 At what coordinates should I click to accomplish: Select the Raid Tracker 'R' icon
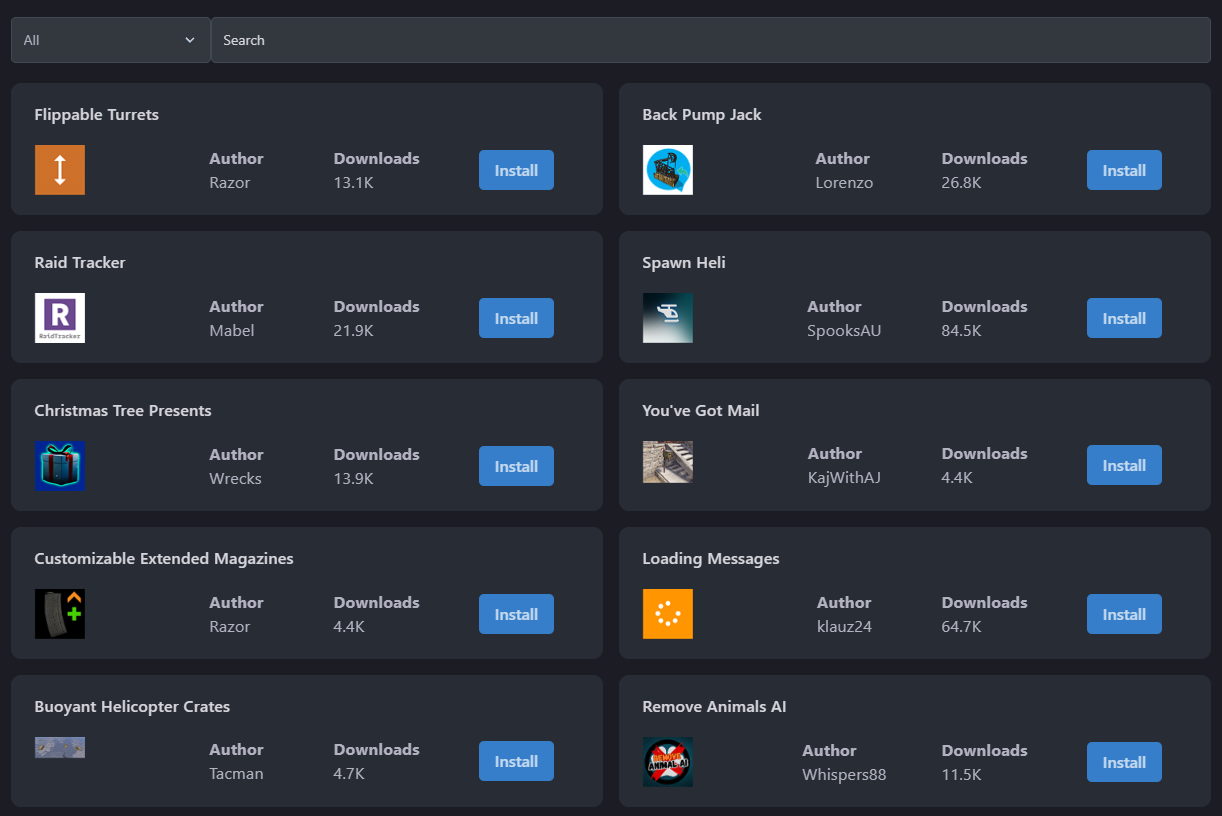(x=59, y=318)
